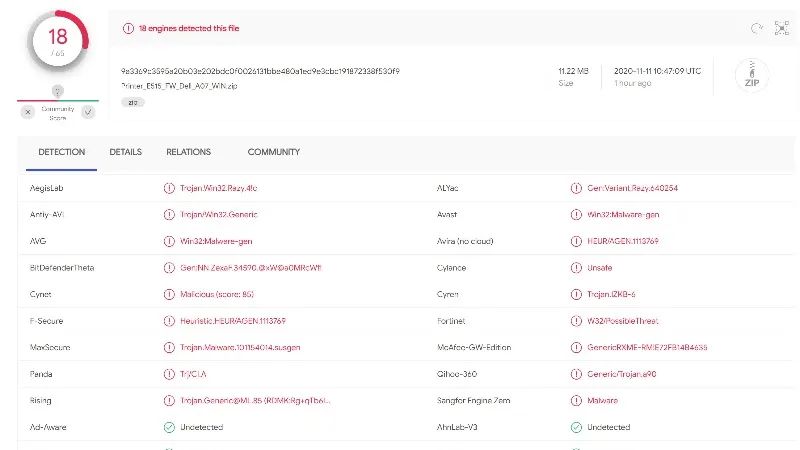Click the Fortinet W32/PossibleThreat result

tap(625, 320)
